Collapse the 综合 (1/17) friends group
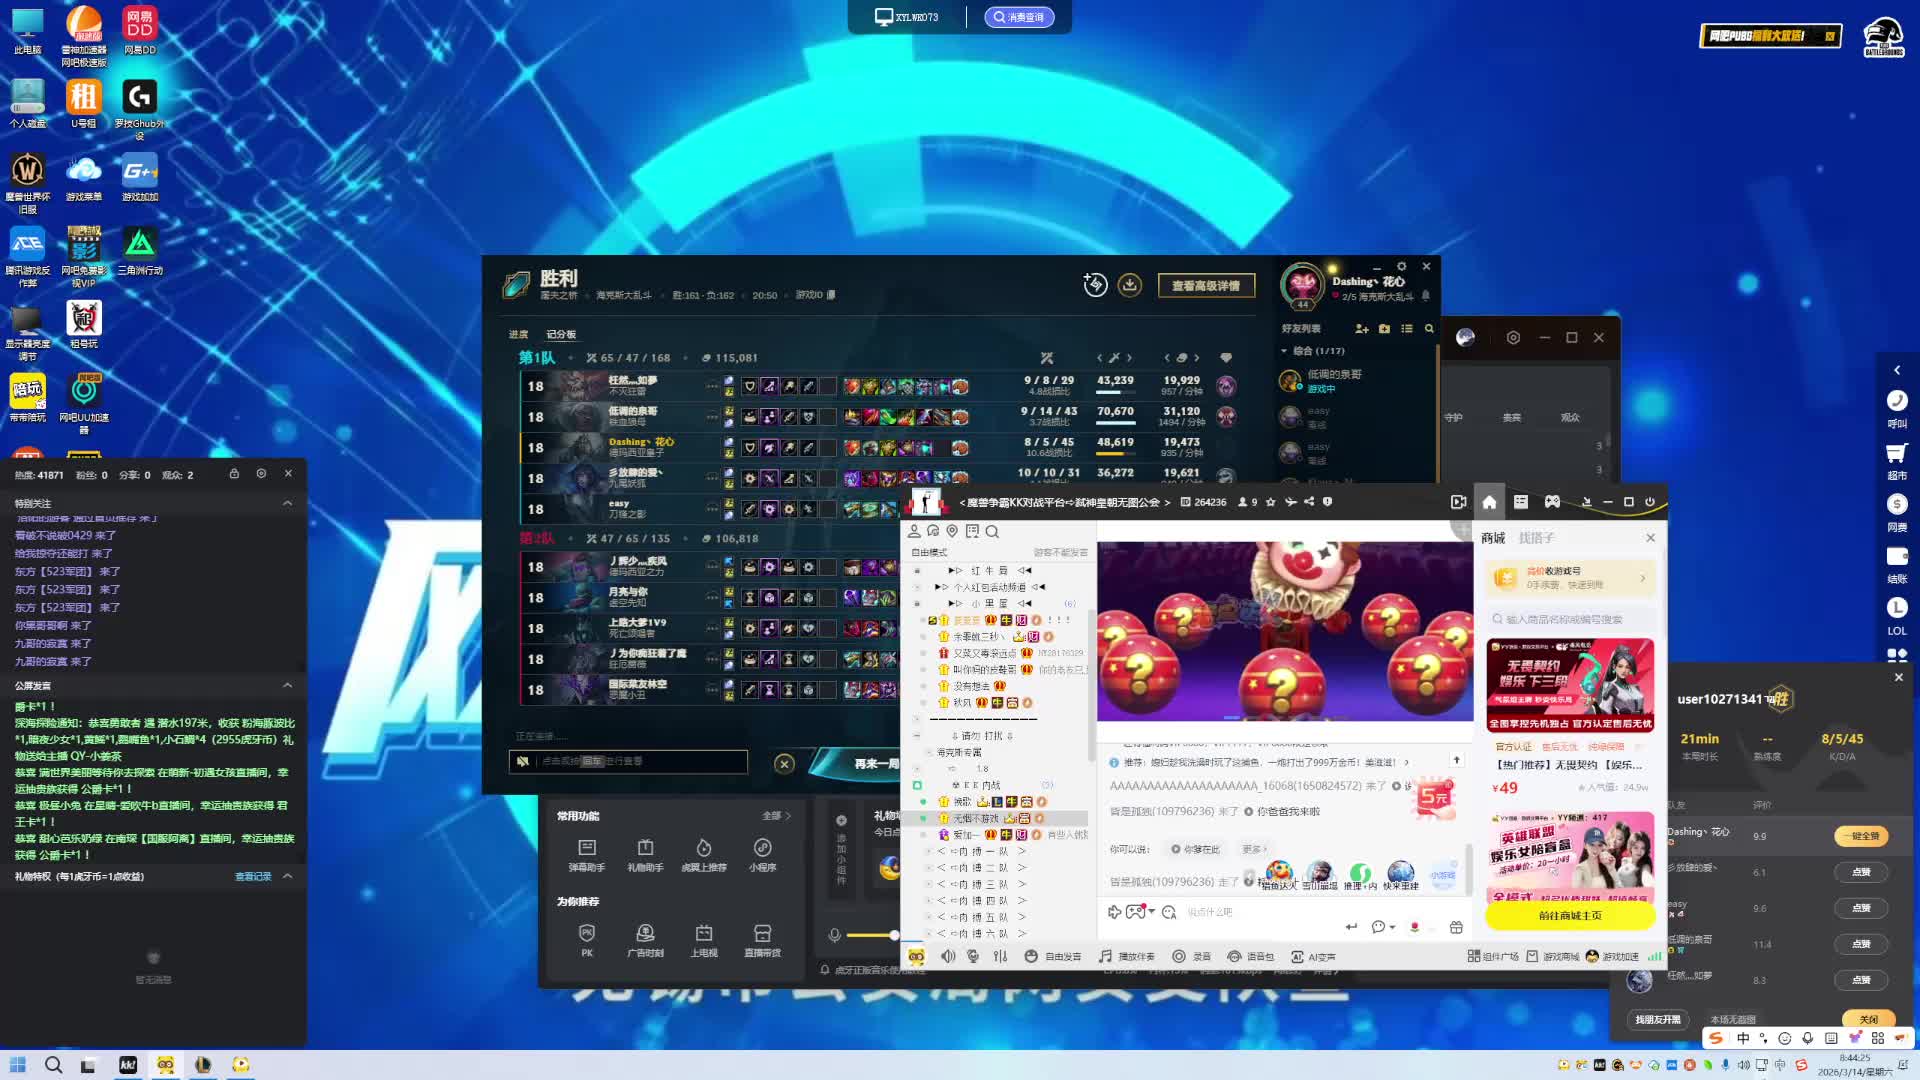The height and width of the screenshot is (1080, 1920). point(1284,351)
